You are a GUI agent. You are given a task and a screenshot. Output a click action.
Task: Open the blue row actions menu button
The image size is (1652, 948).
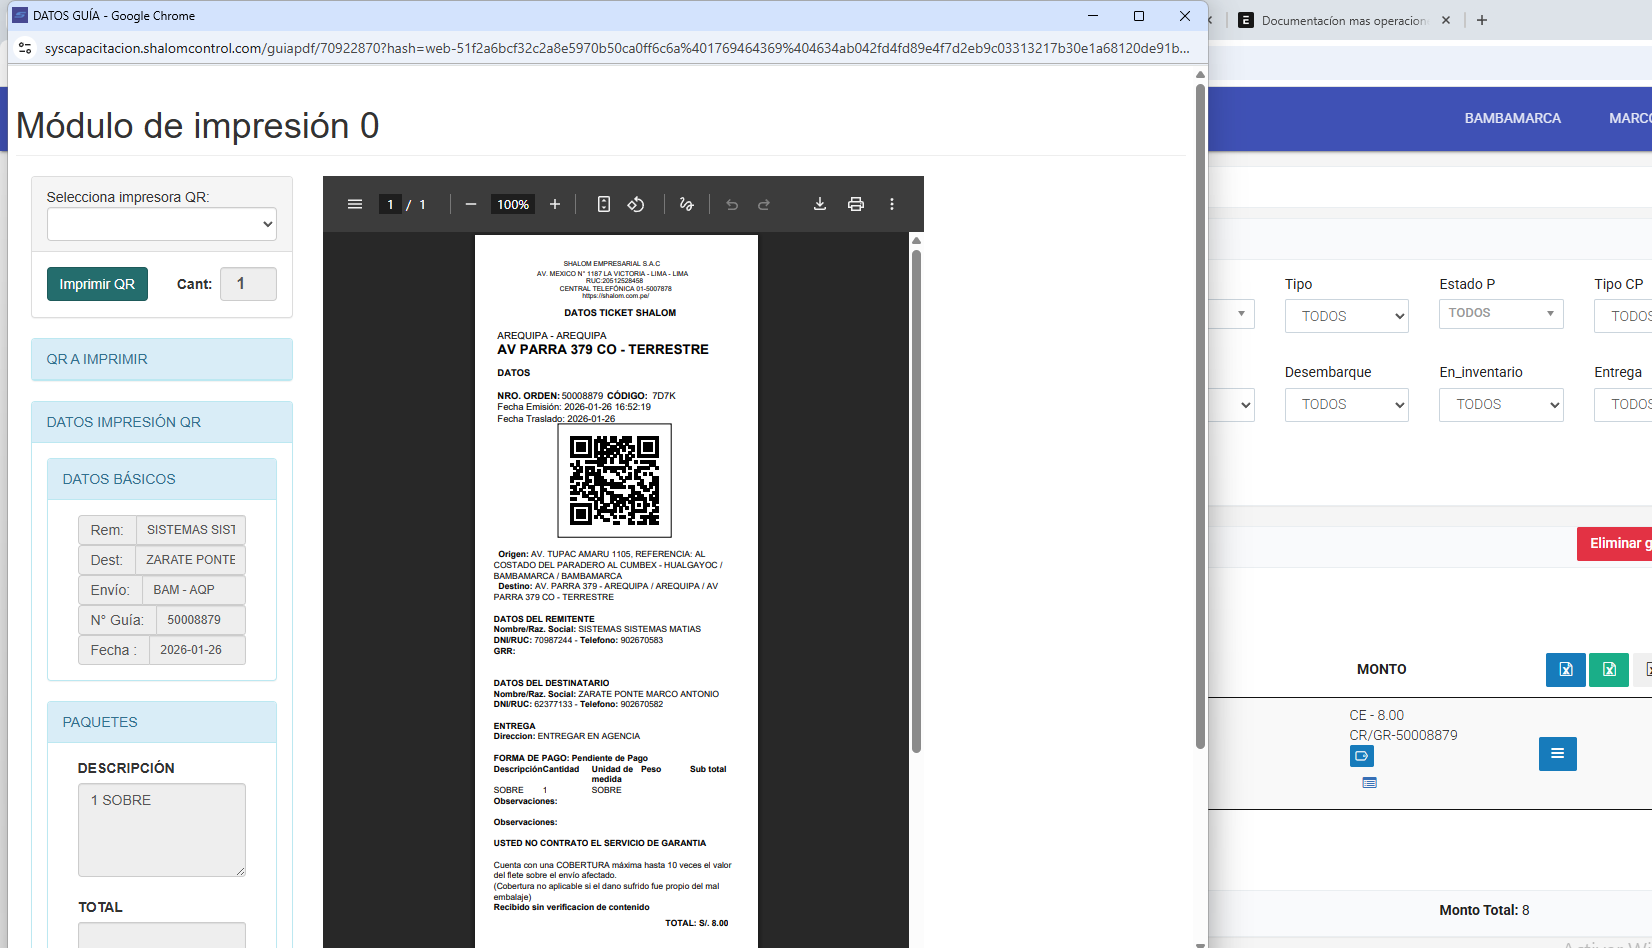pyautogui.click(x=1557, y=754)
